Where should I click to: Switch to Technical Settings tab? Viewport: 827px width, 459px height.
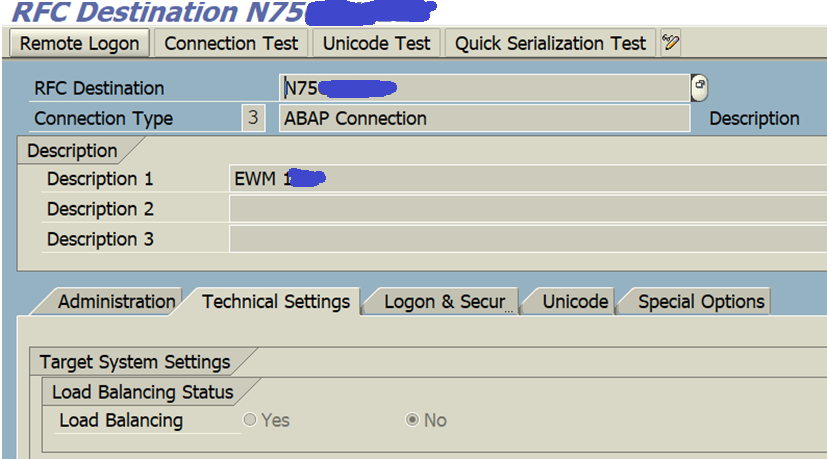276,302
